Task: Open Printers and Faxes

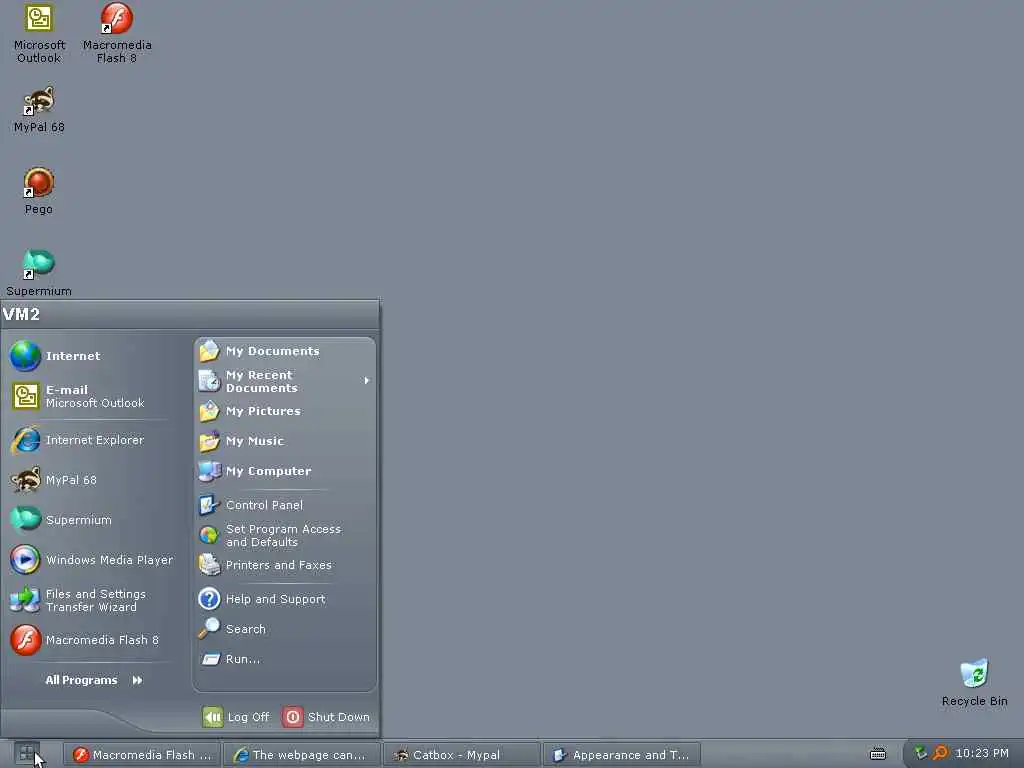Action: pyautogui.click(x=285, y=565)
